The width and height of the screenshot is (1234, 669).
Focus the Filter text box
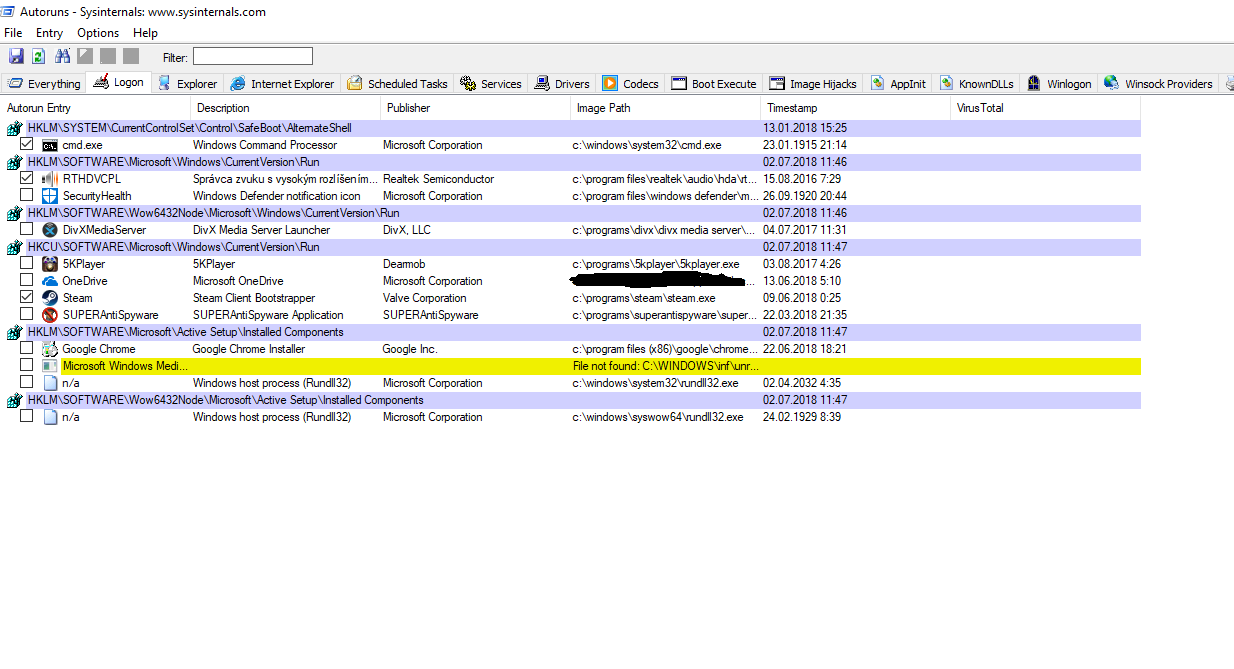tap(252, 57)
